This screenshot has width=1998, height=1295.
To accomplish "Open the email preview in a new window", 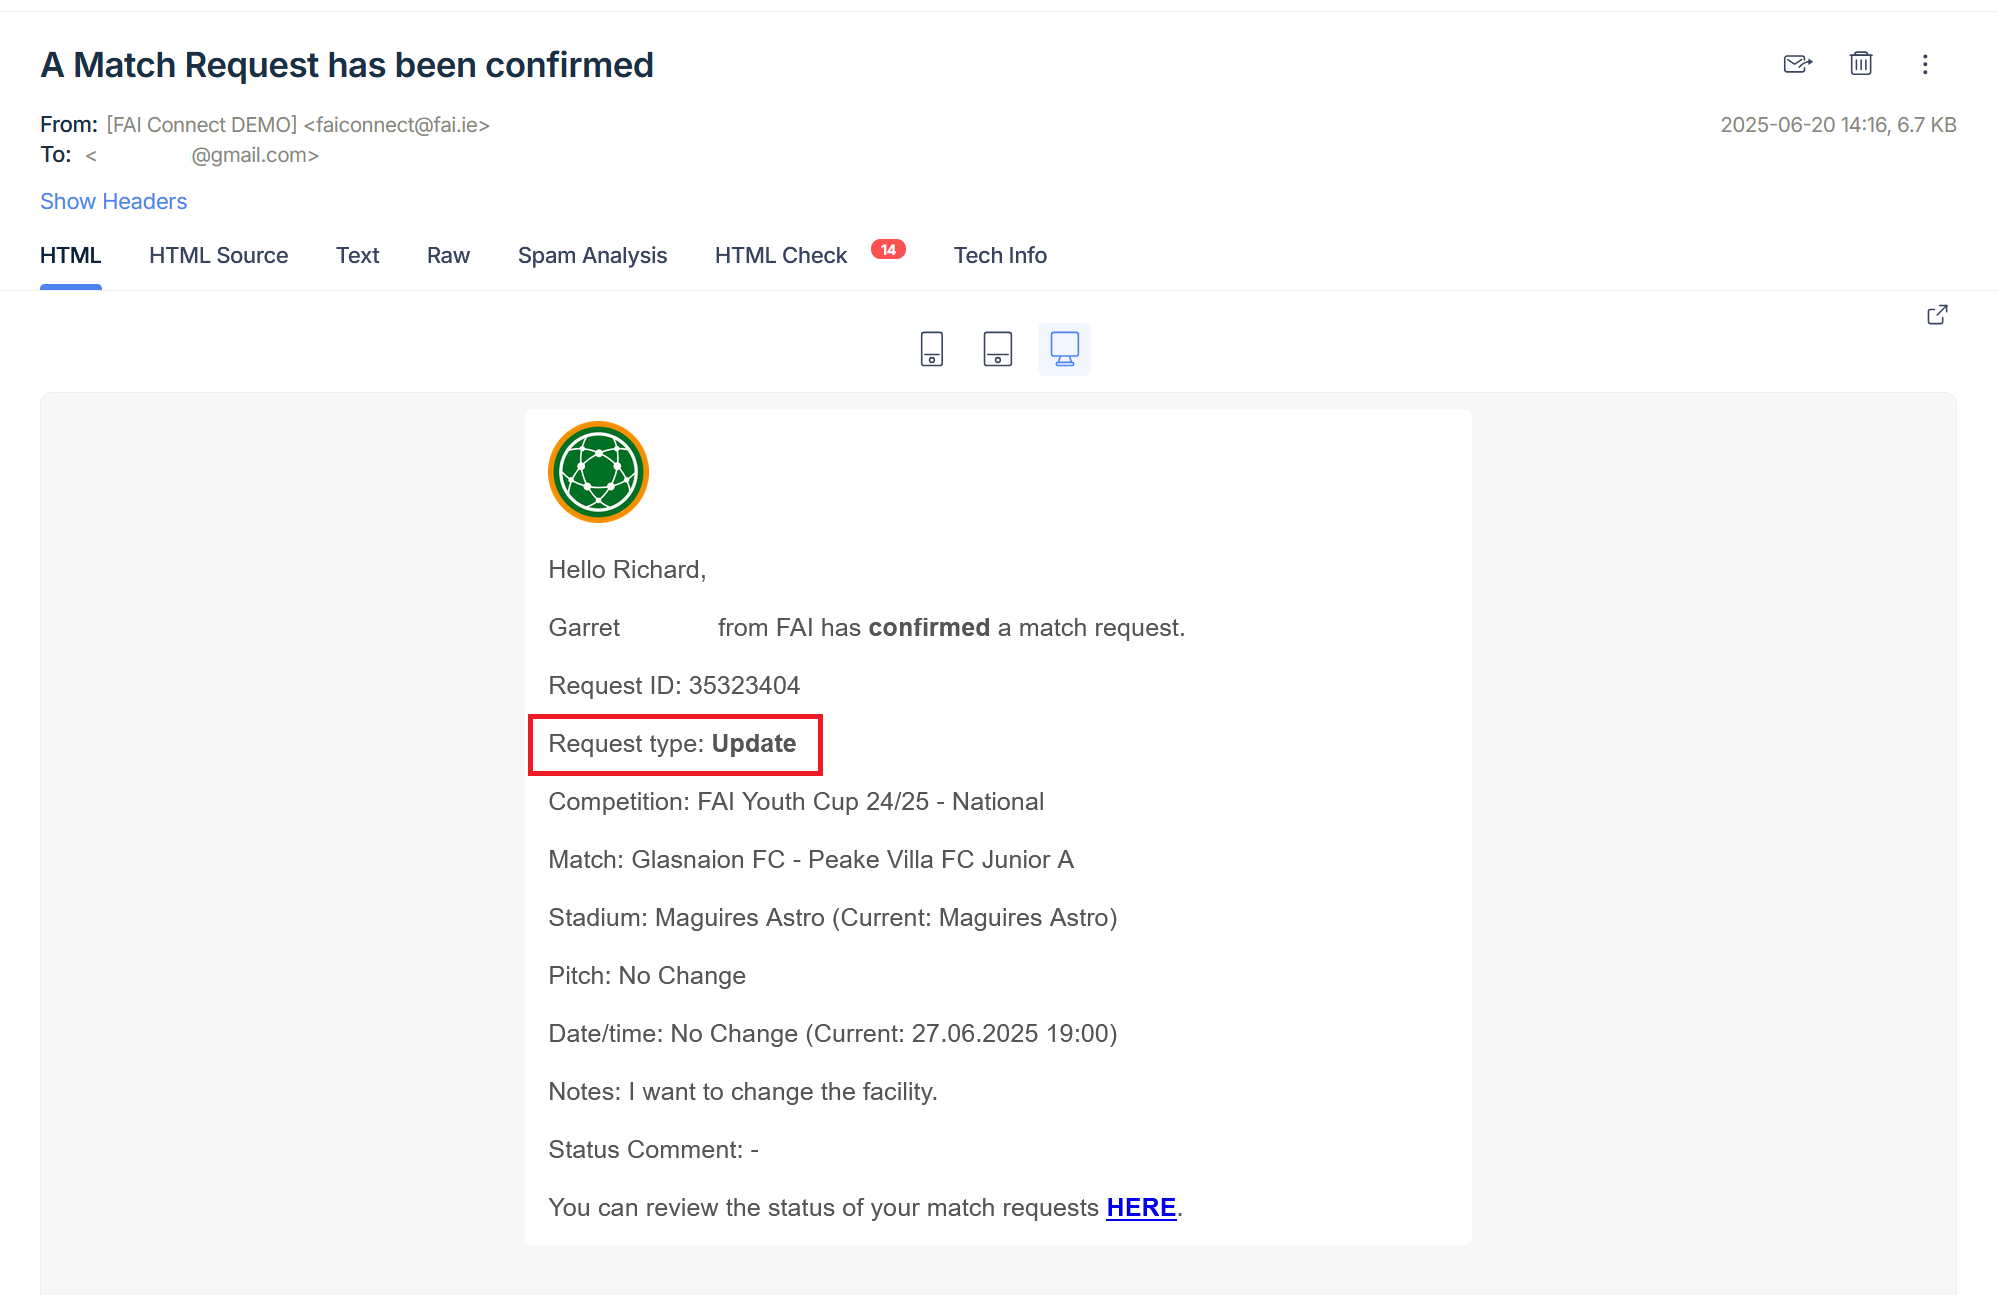I will 1936,315.
